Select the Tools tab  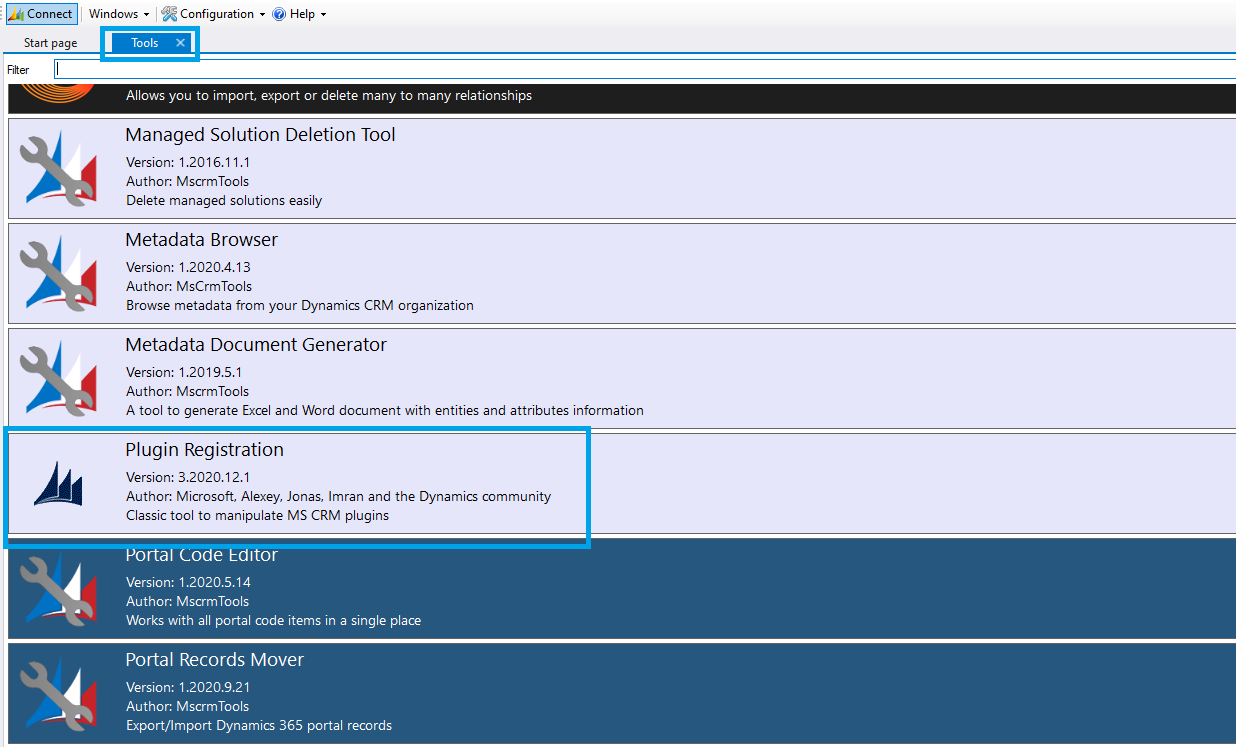(145, 43)
